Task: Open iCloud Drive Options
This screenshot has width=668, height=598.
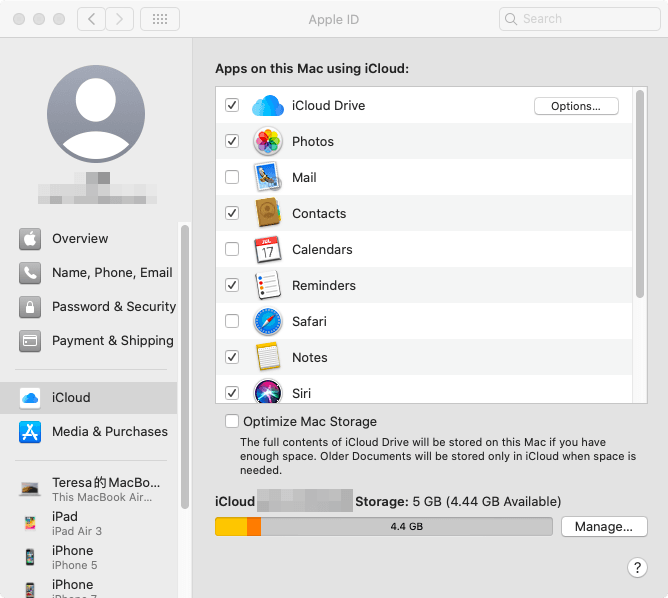Action: [x=576, y=106]
